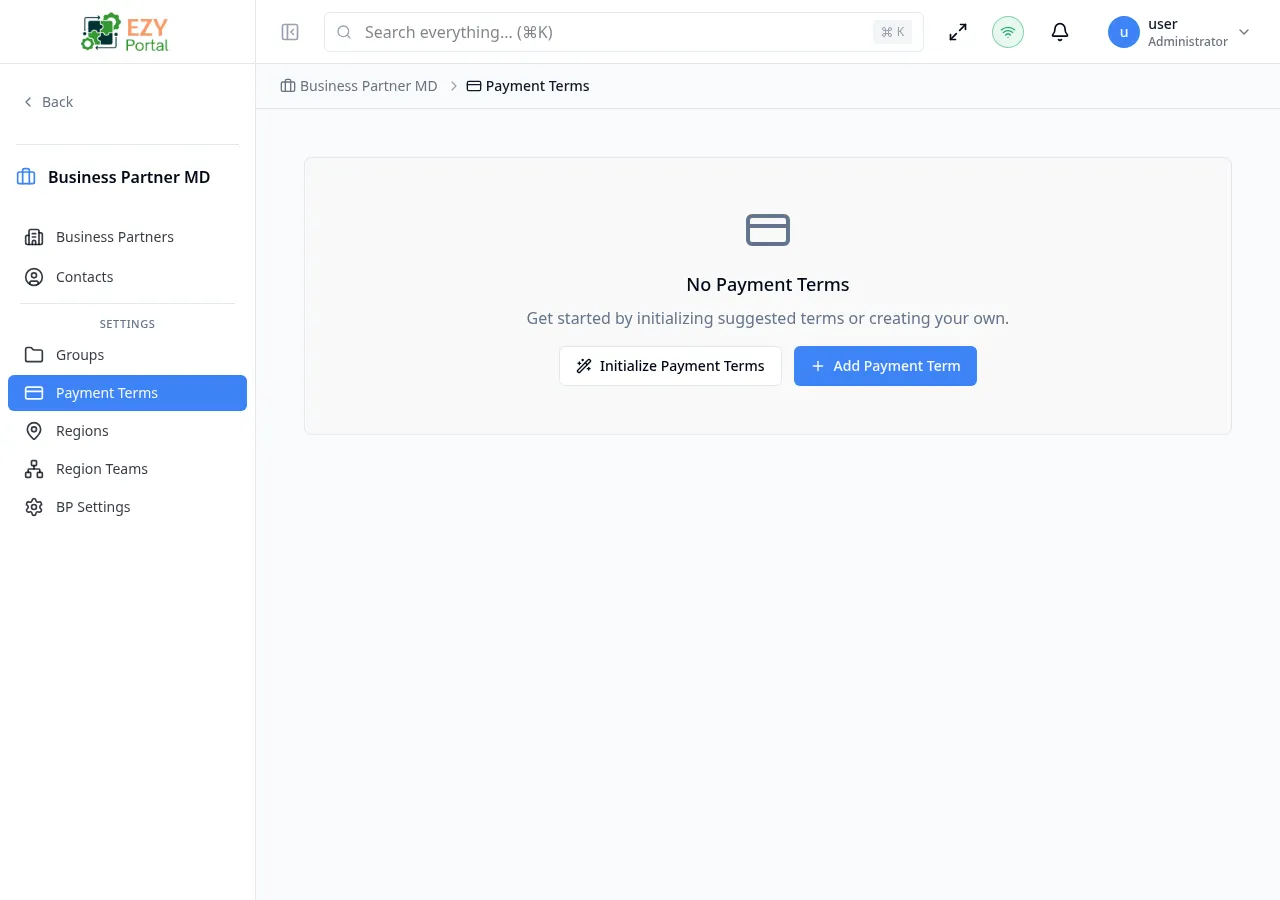Open the user account dropdown chevron
The width and height of the screenshot is (1280, 900).
click(x=1244, y=32)
